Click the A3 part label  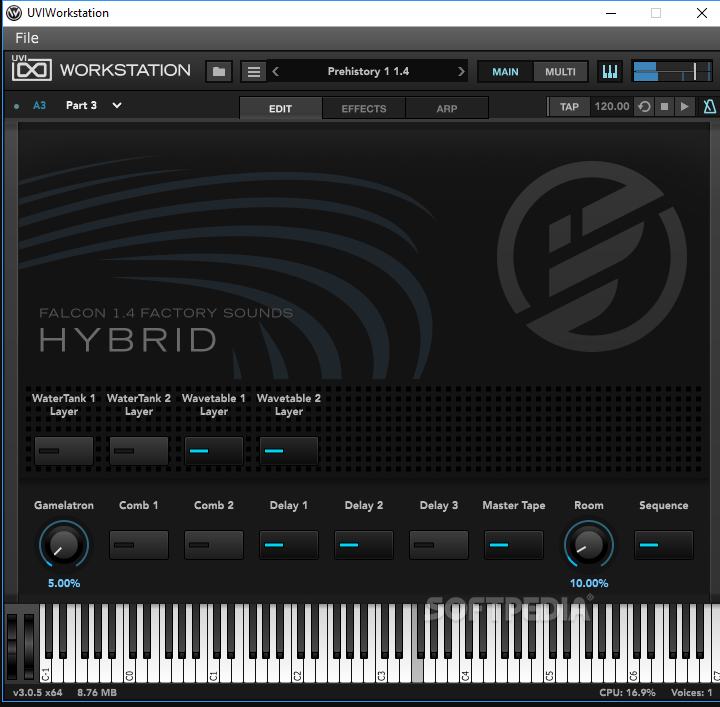pyautogui.click(x=39, y=106)
